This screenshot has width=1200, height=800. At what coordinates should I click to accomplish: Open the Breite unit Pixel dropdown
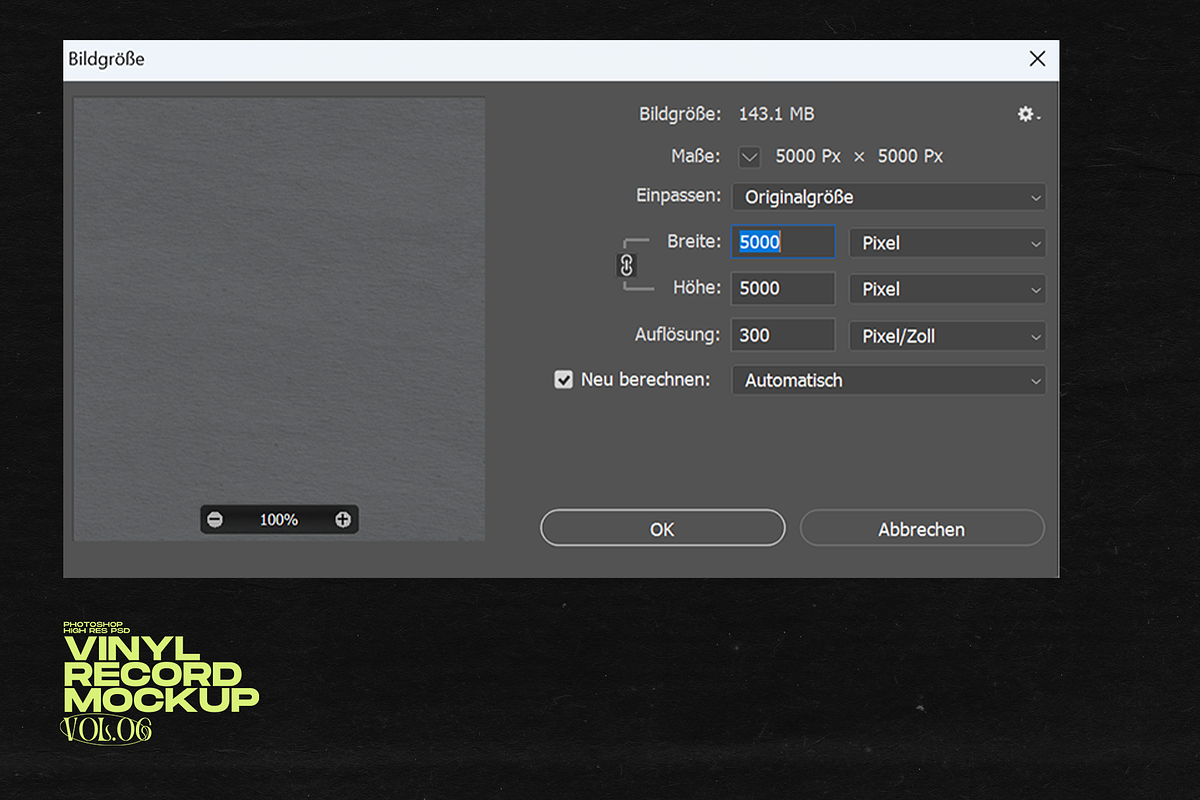coord(947,243)
